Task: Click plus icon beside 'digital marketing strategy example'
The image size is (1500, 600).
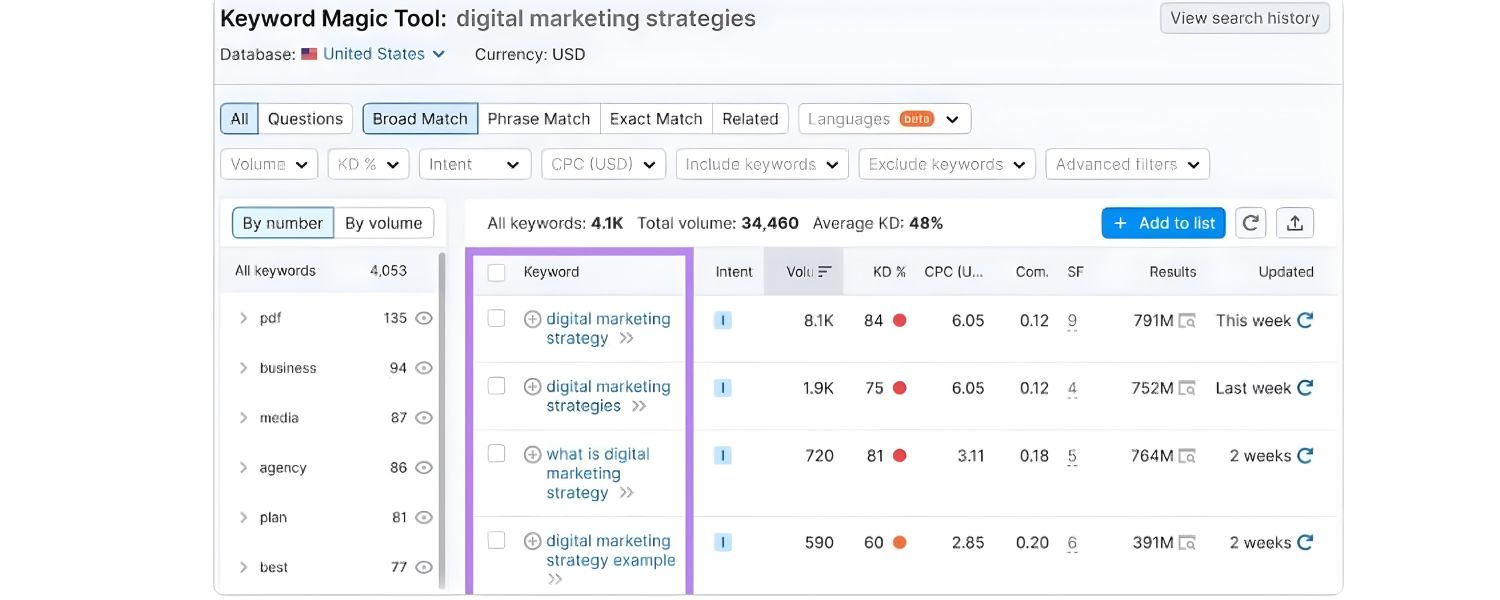Action: click(531, 540)
